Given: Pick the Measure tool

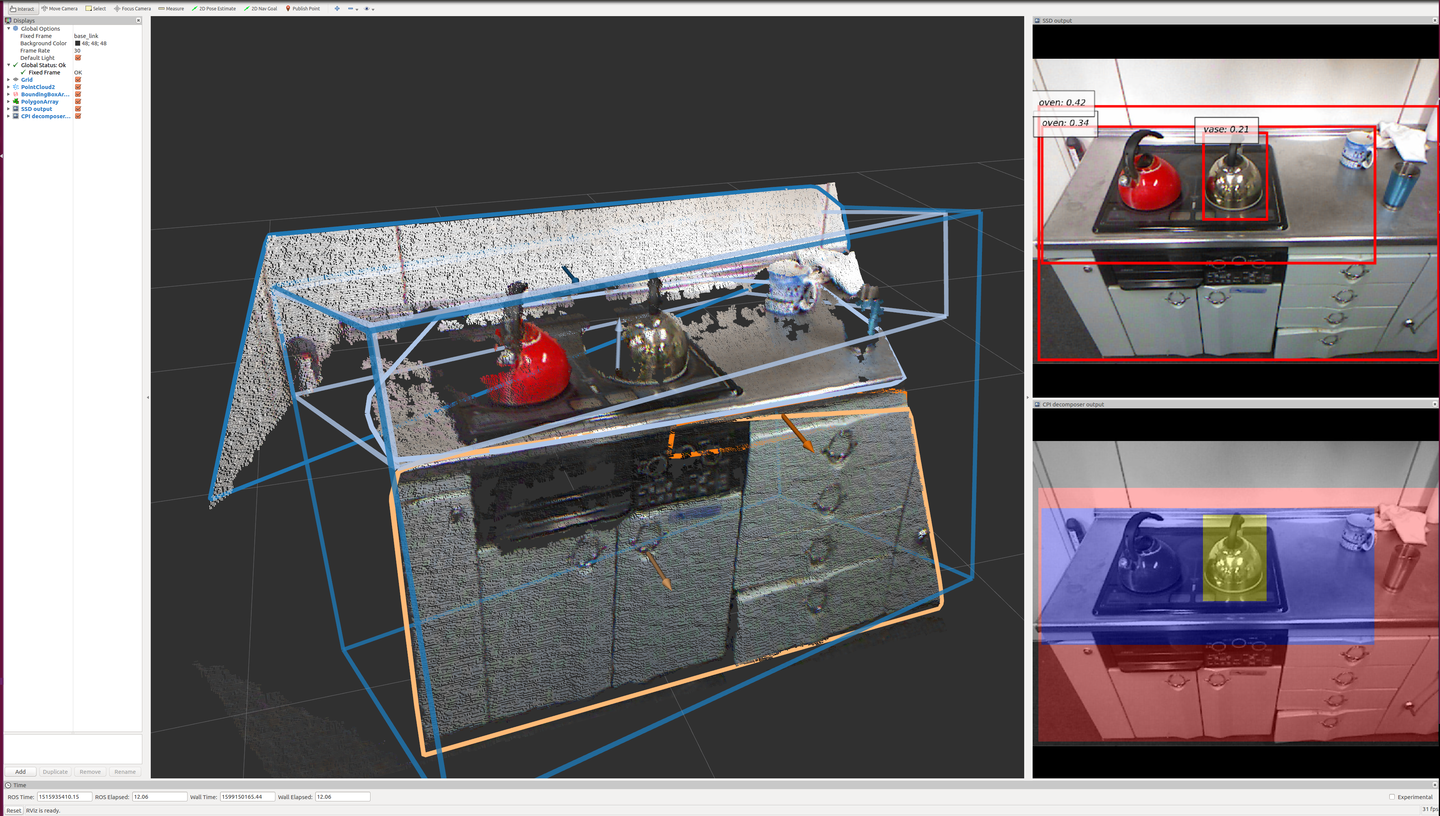Looking at the screenshot, I should click(171, 8).
